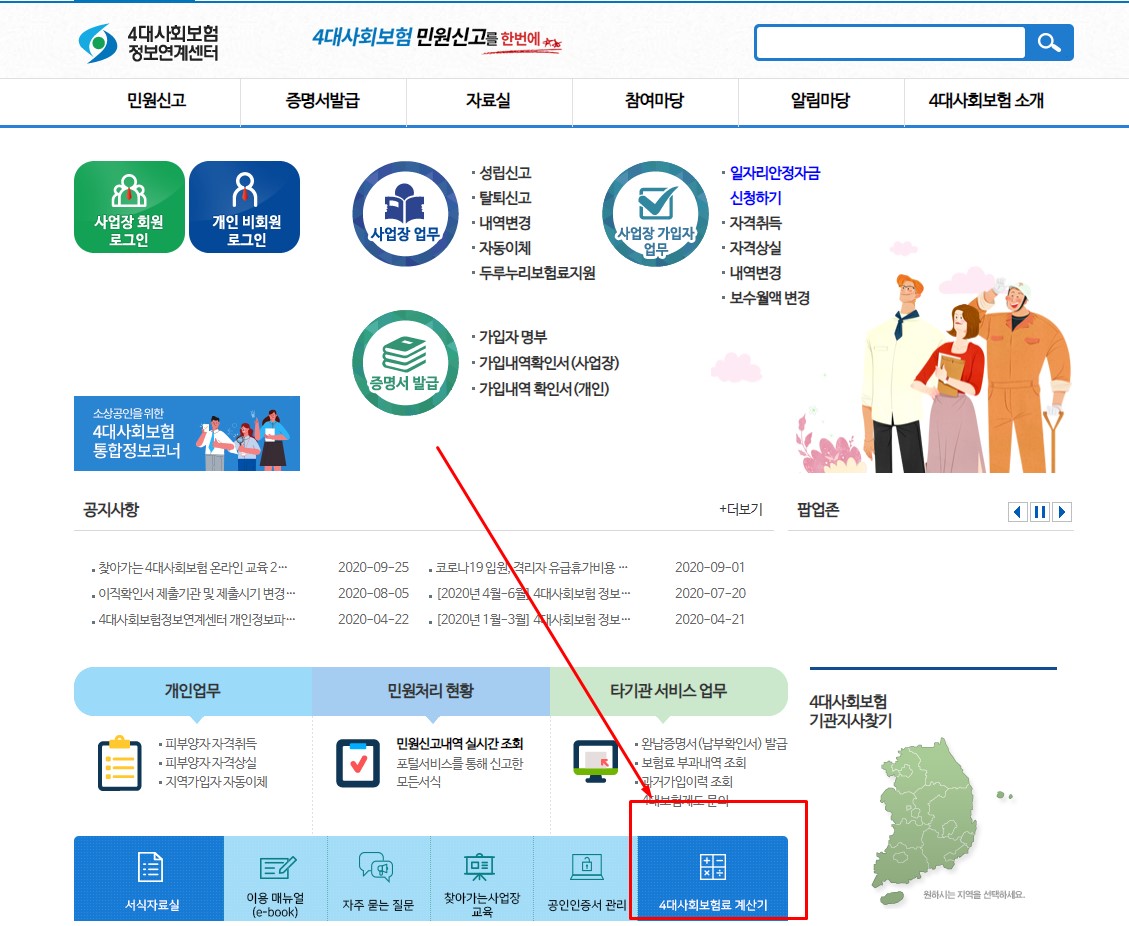The height and width of the screenshot is (926, 1129).
Task: Open the 피부양자 자격상실 link
Action: pos(211,762)
